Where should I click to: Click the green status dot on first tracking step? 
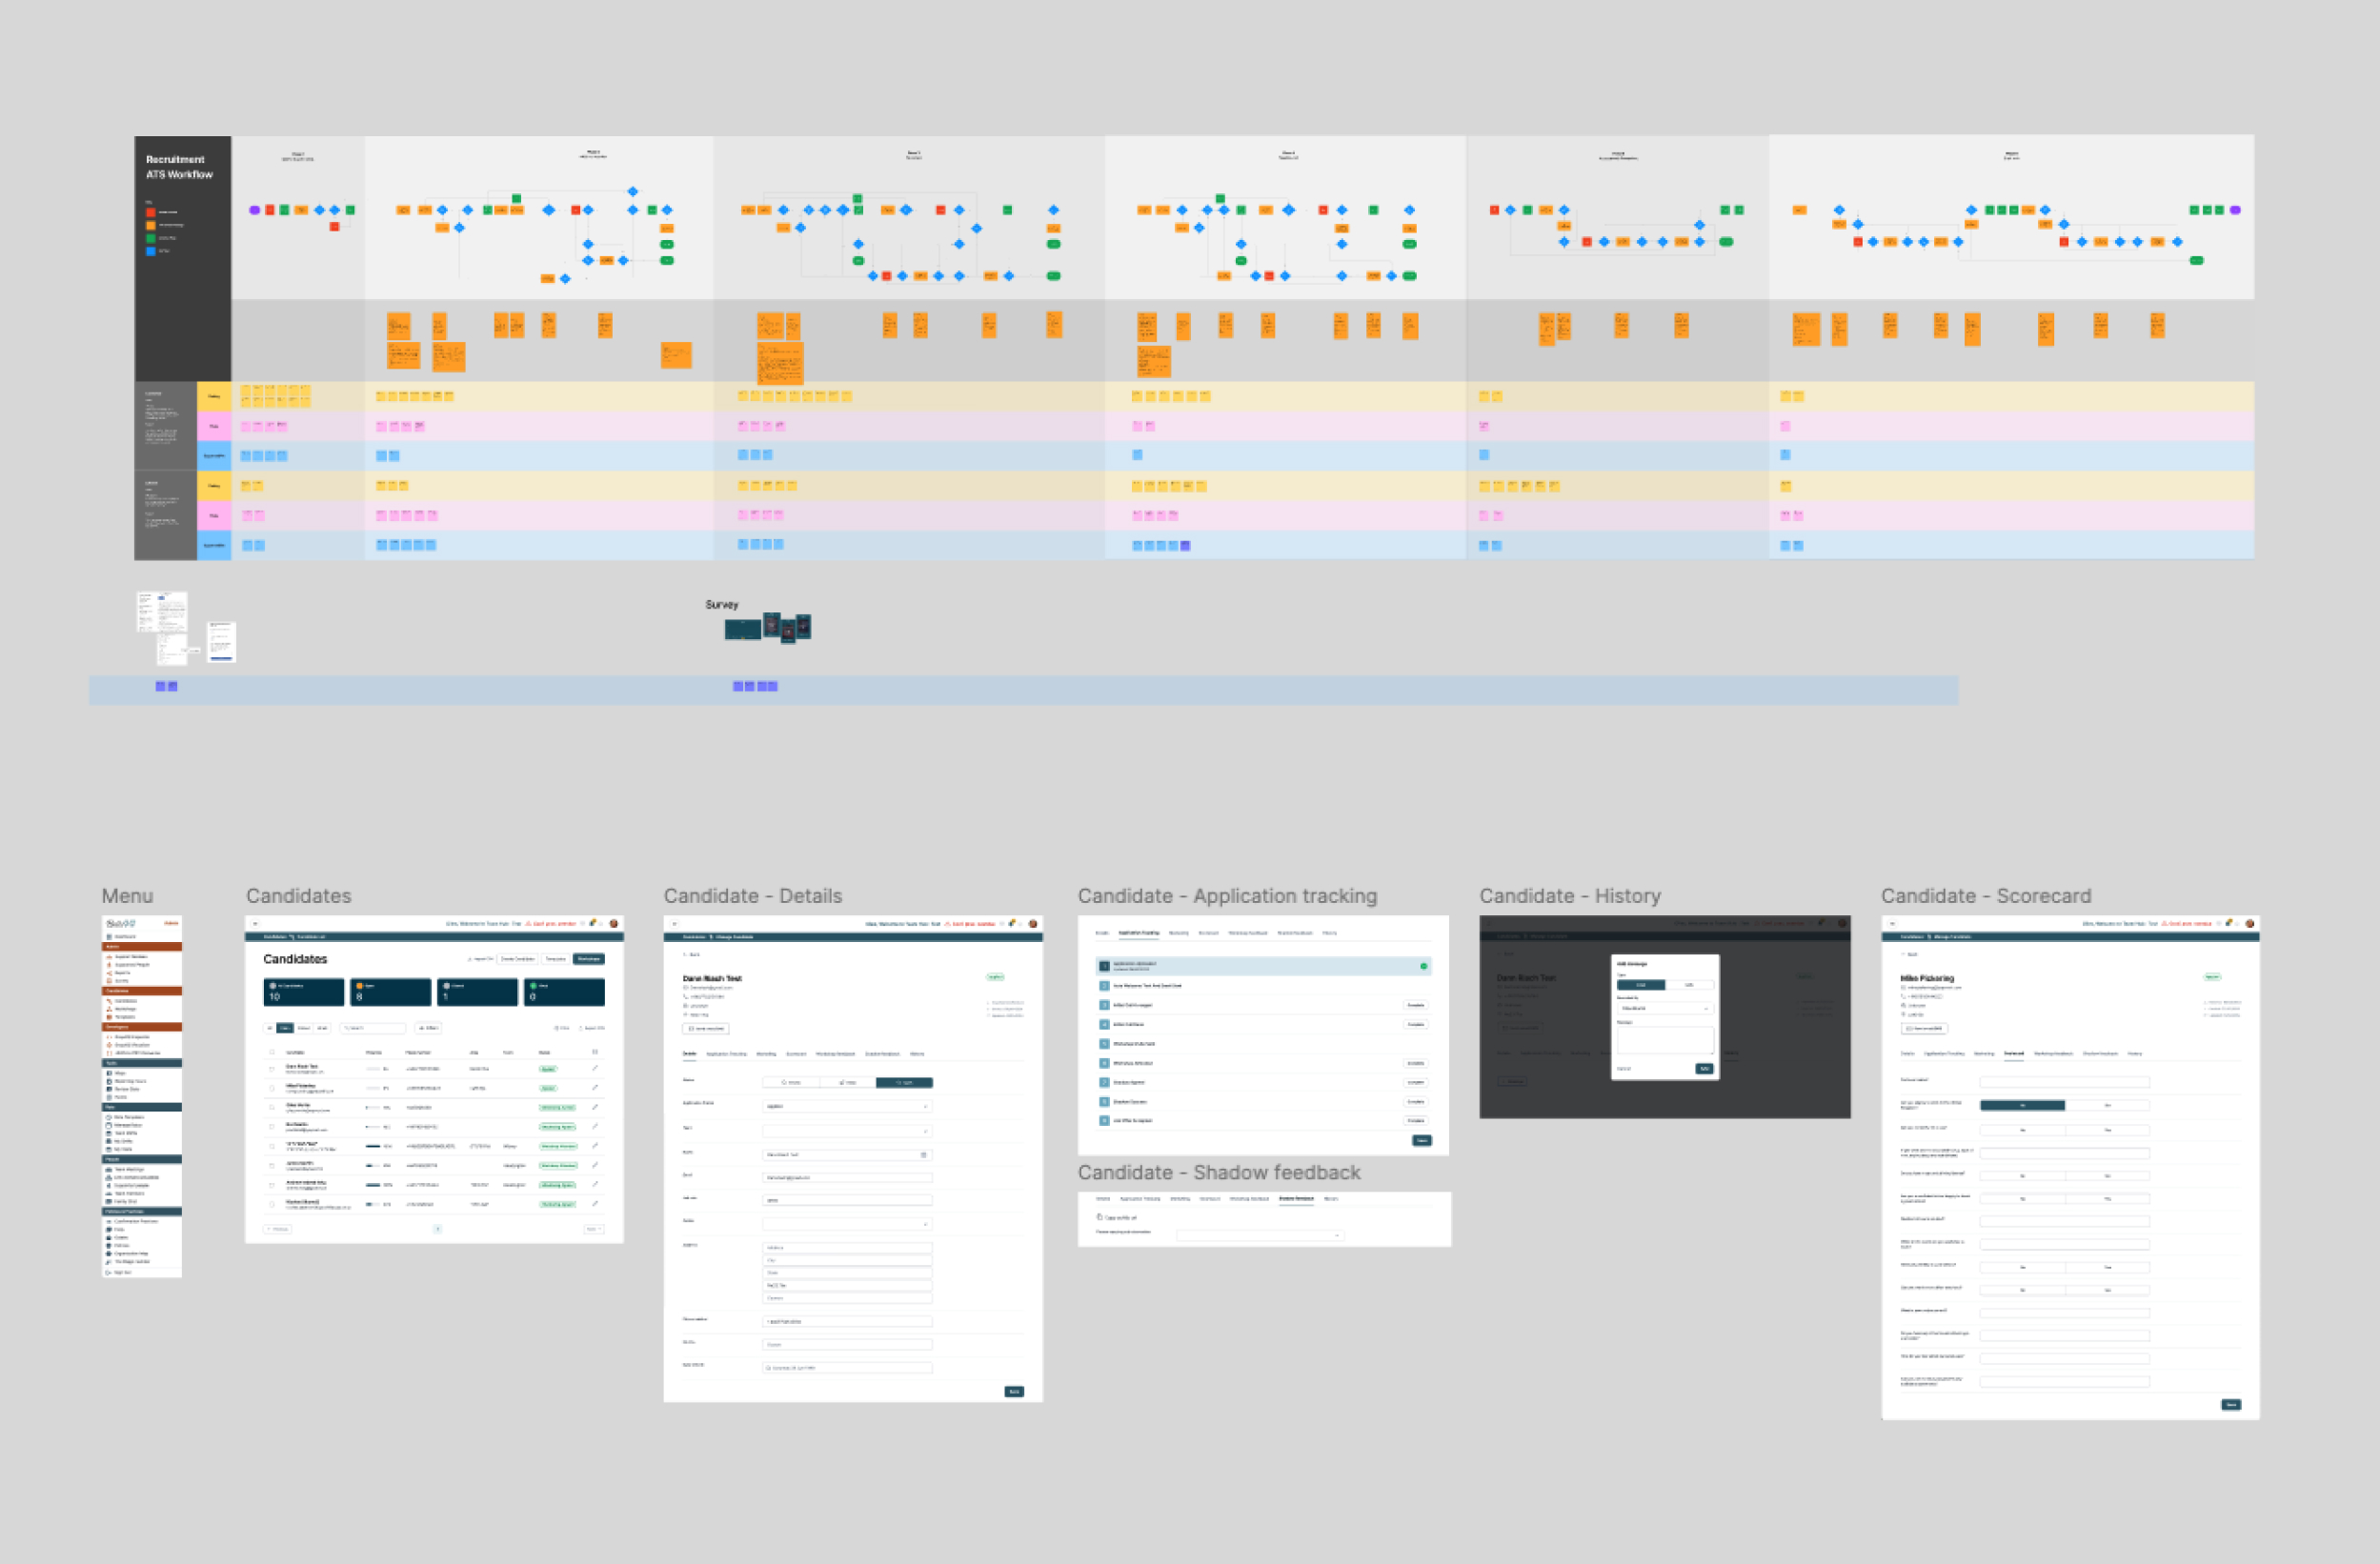[x=1423, y=966]
